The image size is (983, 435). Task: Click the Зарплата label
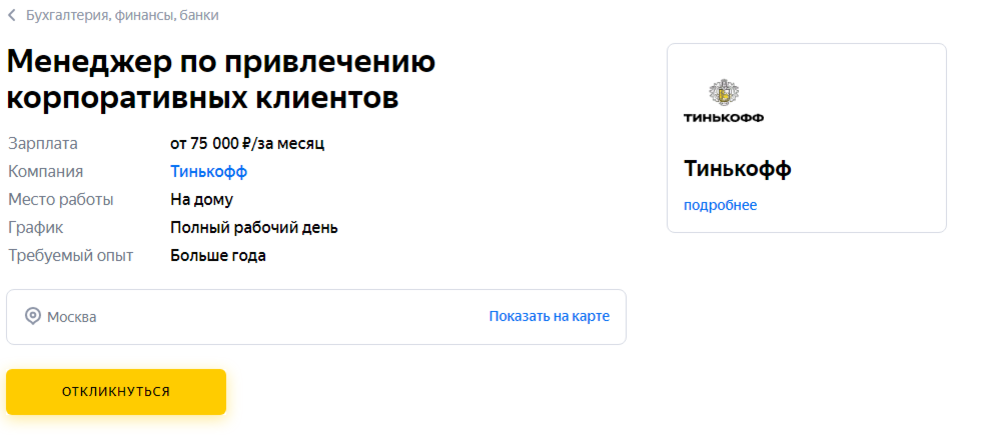(x=43, y=144)
